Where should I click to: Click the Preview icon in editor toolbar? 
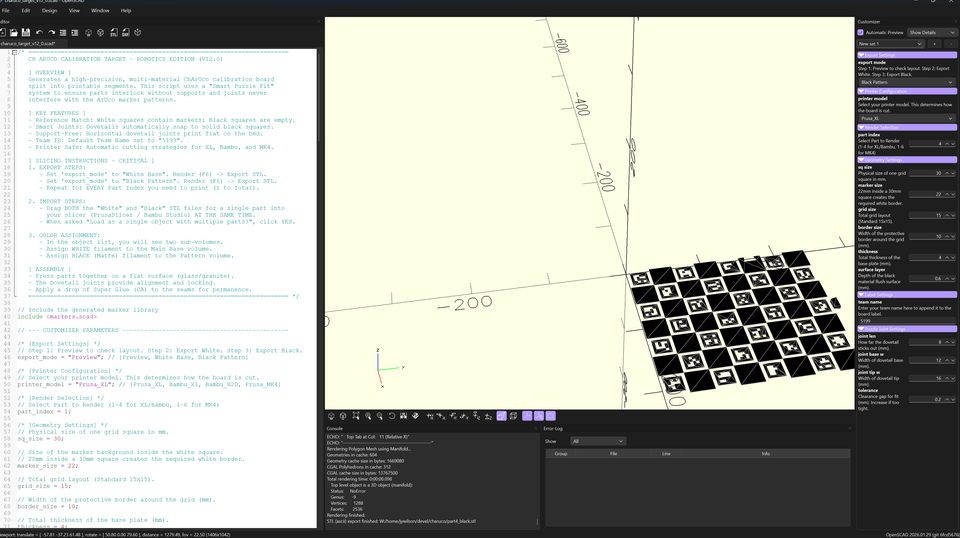pos(88,32)
